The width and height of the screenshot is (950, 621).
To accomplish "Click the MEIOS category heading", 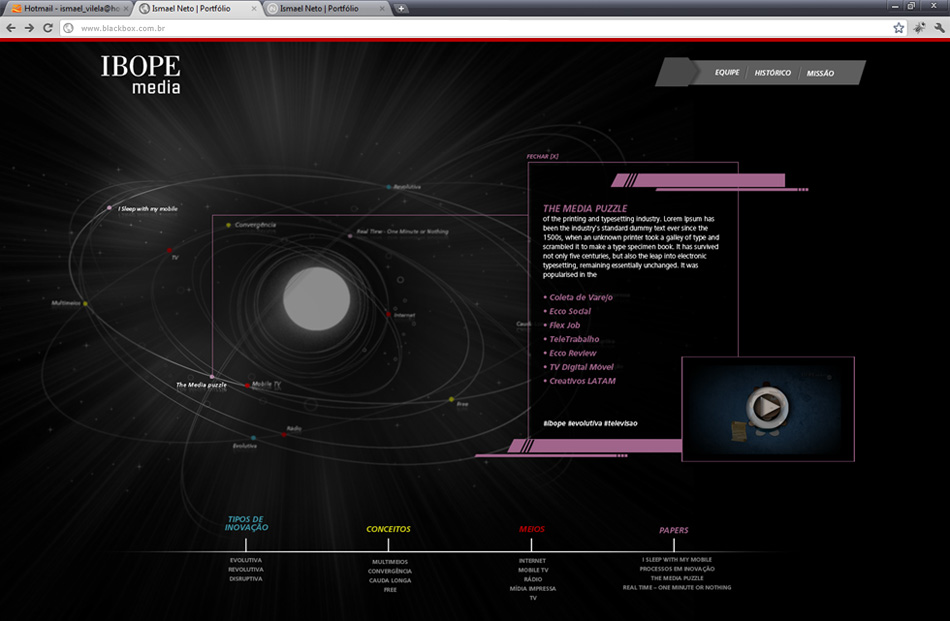I will tap(531, 529).
